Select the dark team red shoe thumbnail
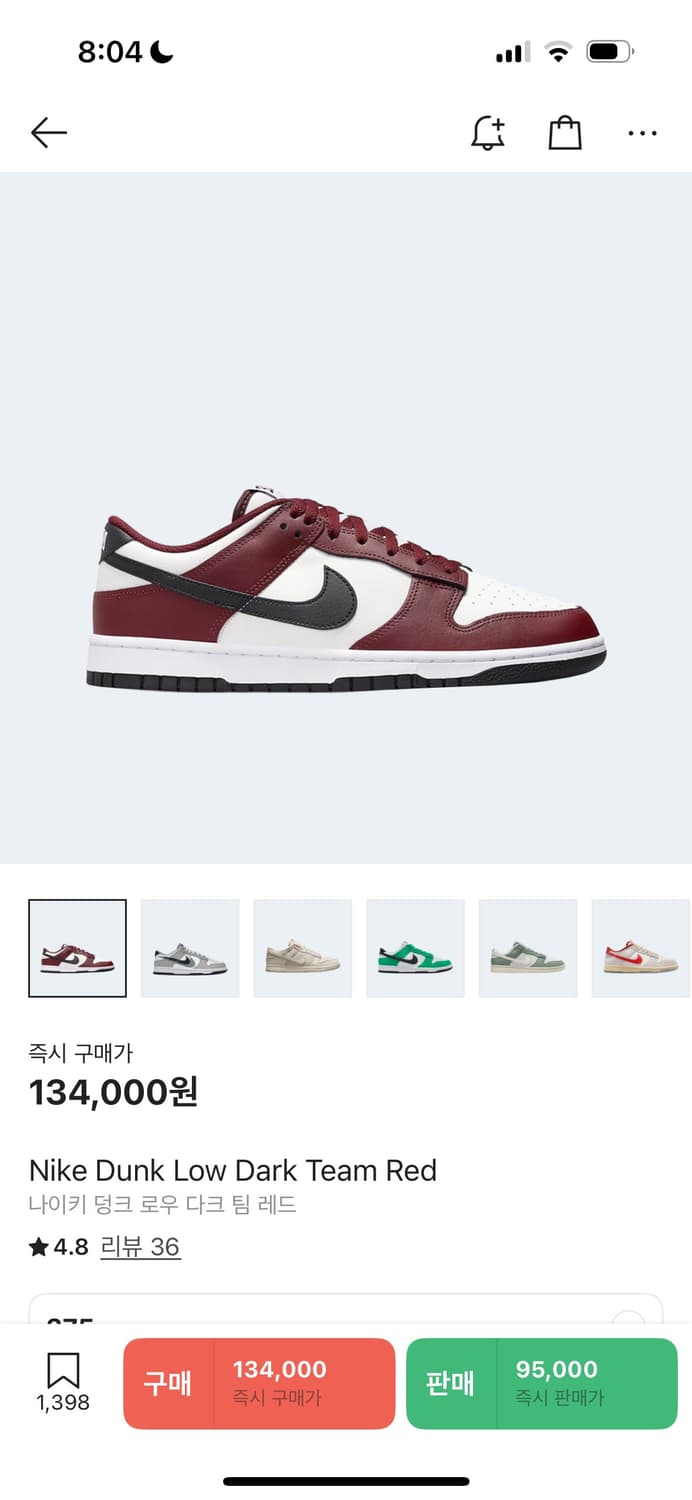This screenshot has height=1500, width=692. point(77,948)
